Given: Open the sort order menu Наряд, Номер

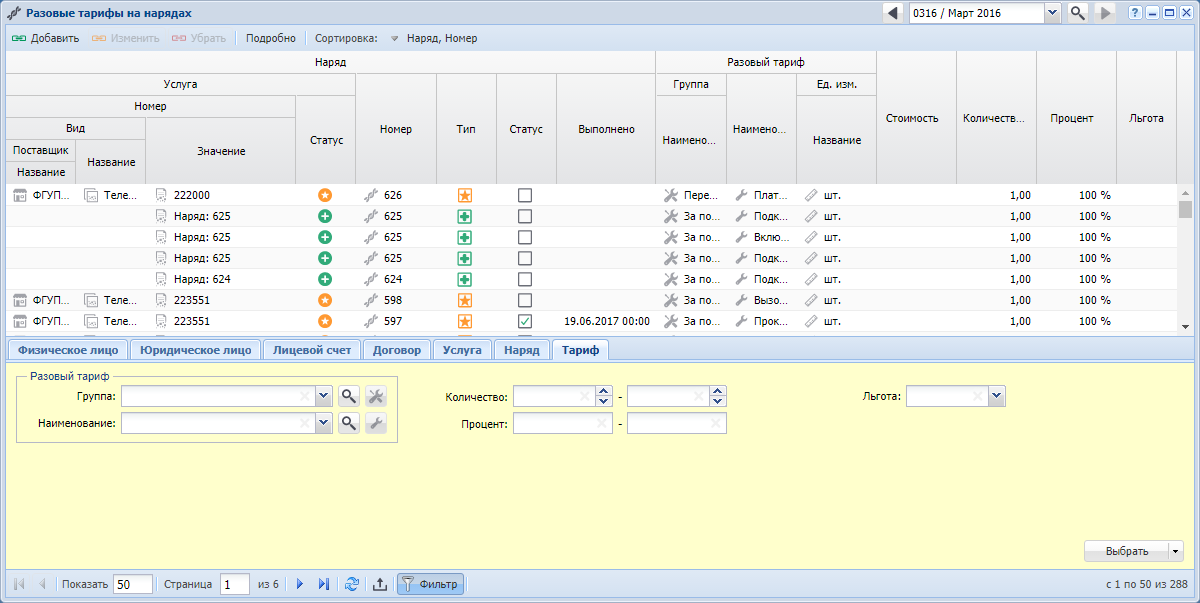Looking at the screenshot, I should point(434,38).
